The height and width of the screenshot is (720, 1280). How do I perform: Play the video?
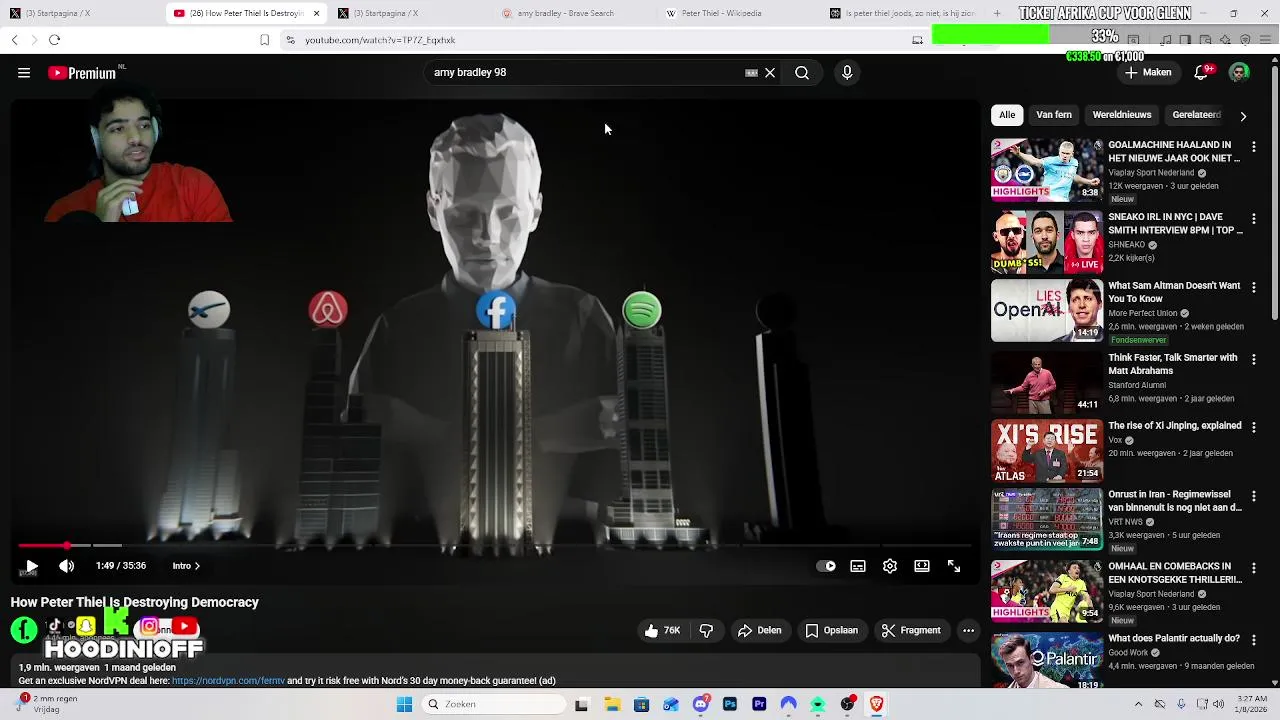pos(31,566)
